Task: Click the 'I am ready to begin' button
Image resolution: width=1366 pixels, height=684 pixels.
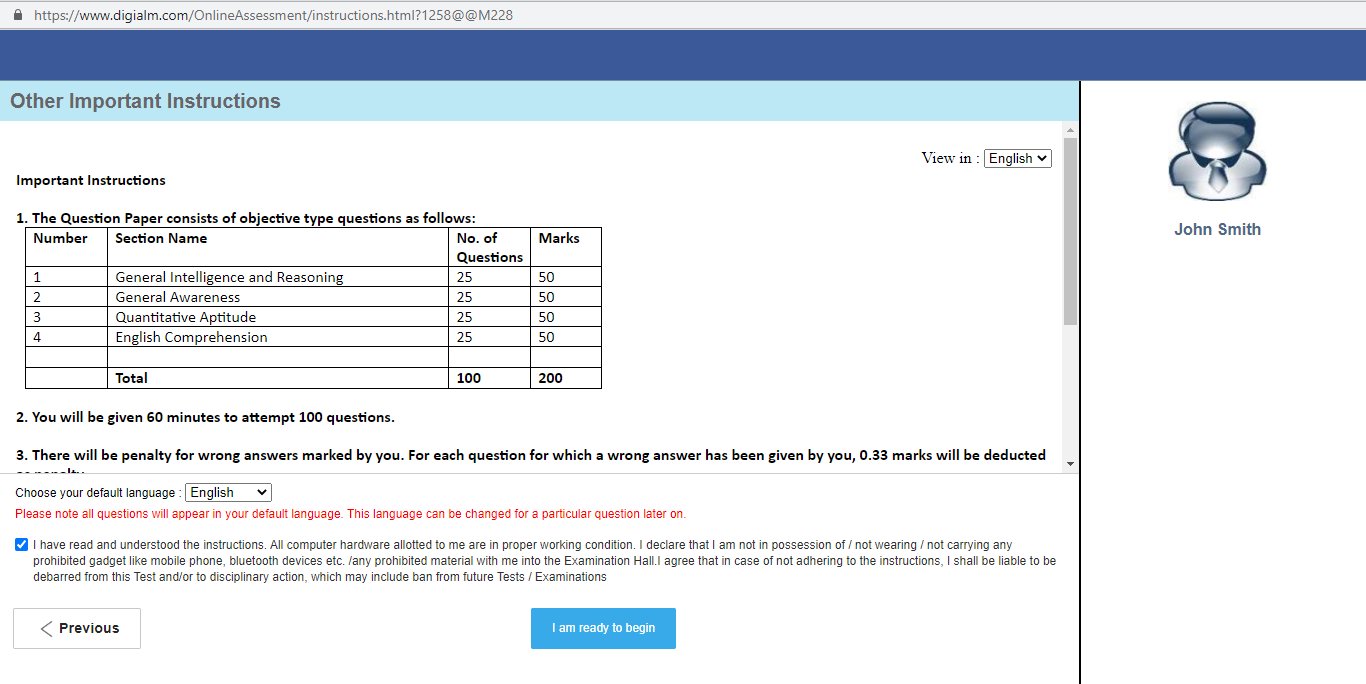Action: click(603, 628)
